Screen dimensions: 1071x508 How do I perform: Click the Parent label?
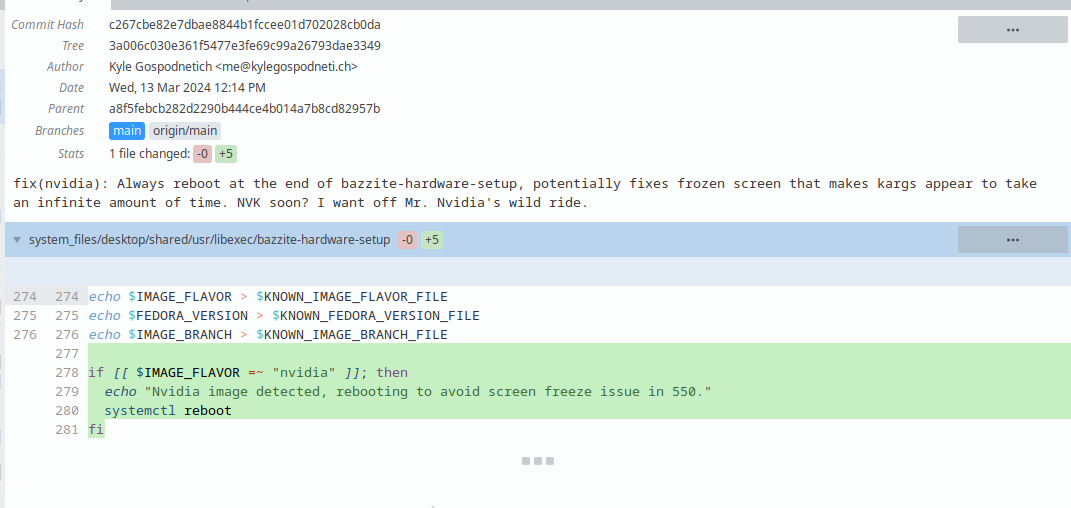(66, 109)
